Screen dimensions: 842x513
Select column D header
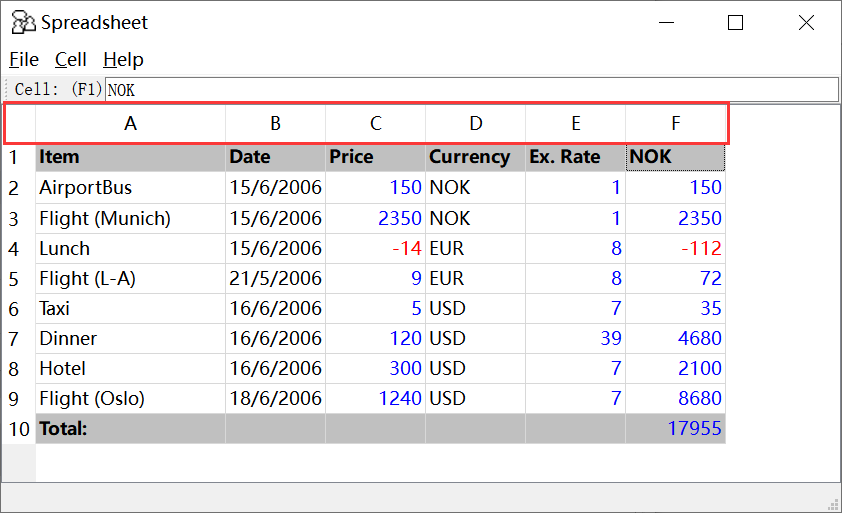[x=475, y=124]
